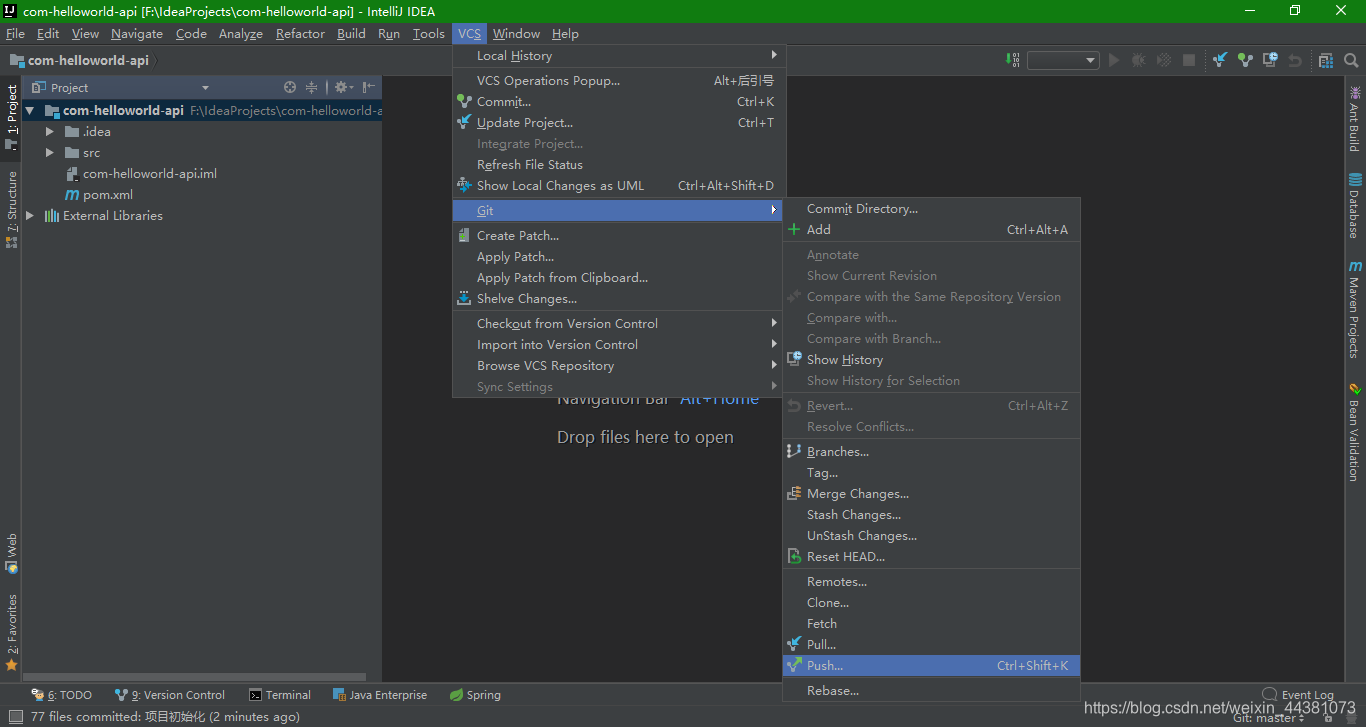
Task: Open the Window menu
Action: [x=516, y=34]
